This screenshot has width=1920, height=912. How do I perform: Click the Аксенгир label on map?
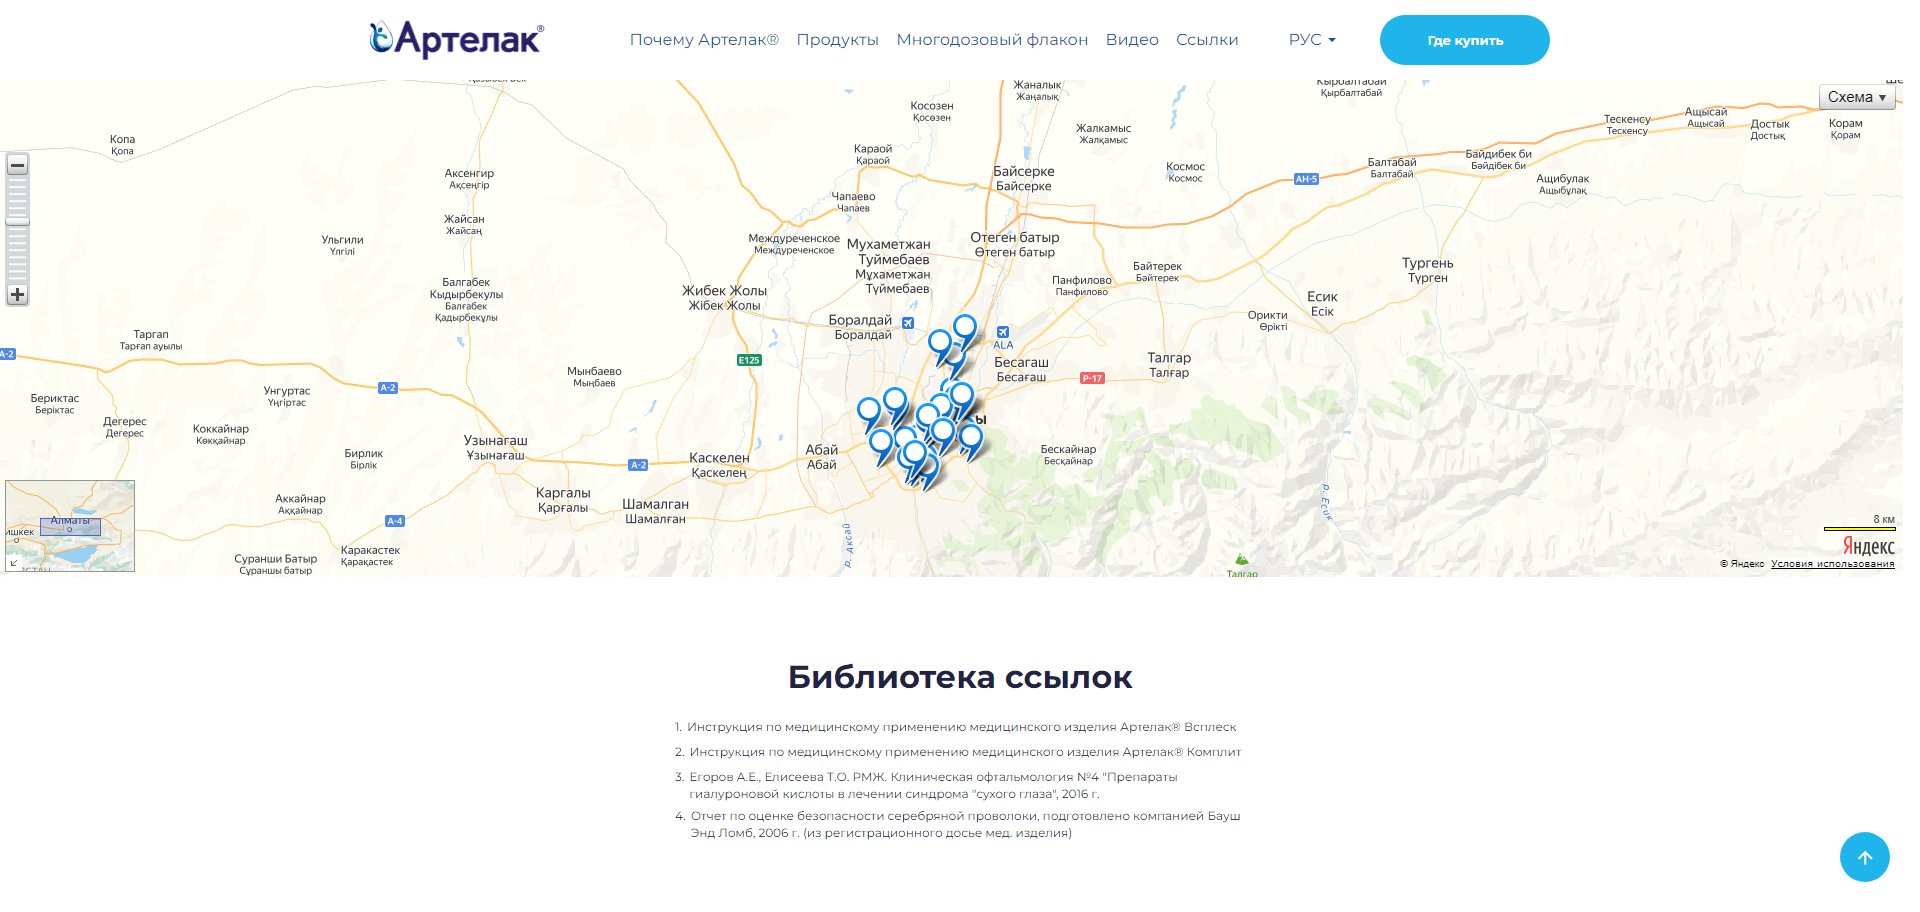click(469, 179)
